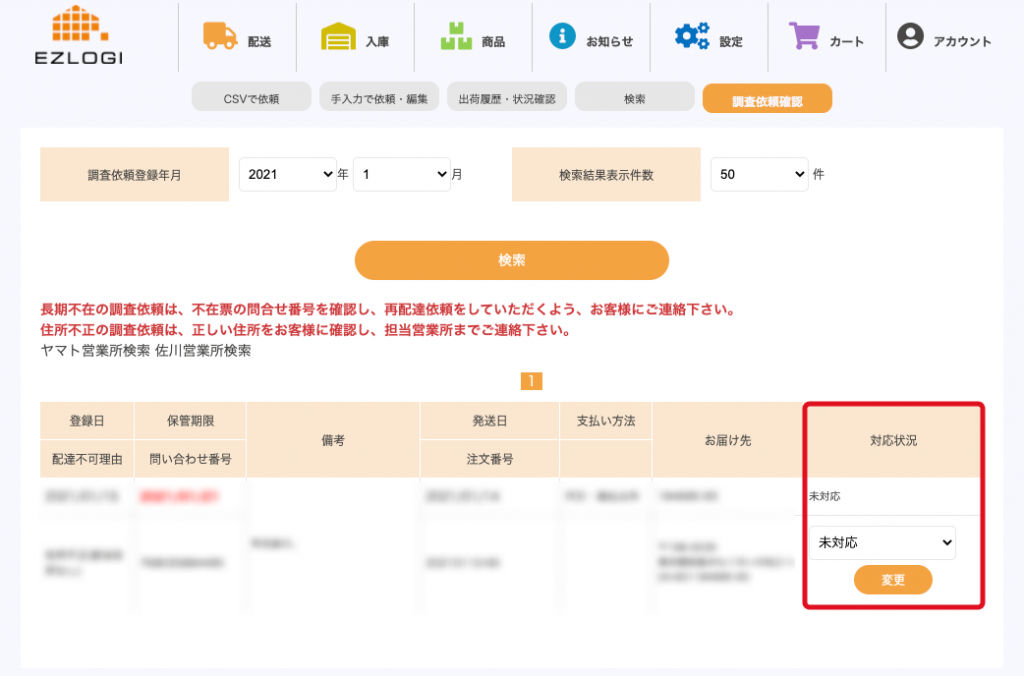Image resolution: width=1024 pixels, height=676 pixels.
Task: Open the 未対応 status dropdown
Action: click(882, 543)
